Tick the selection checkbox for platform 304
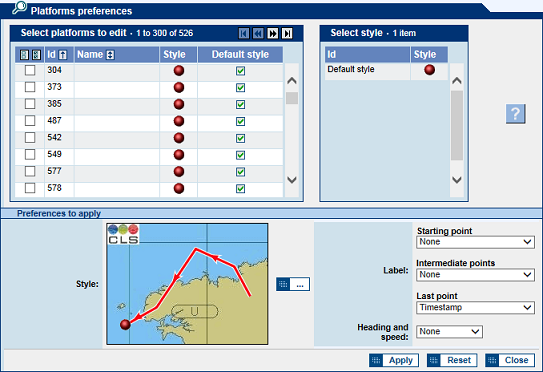The image size is (543, 372). click(x=30, y=70)
